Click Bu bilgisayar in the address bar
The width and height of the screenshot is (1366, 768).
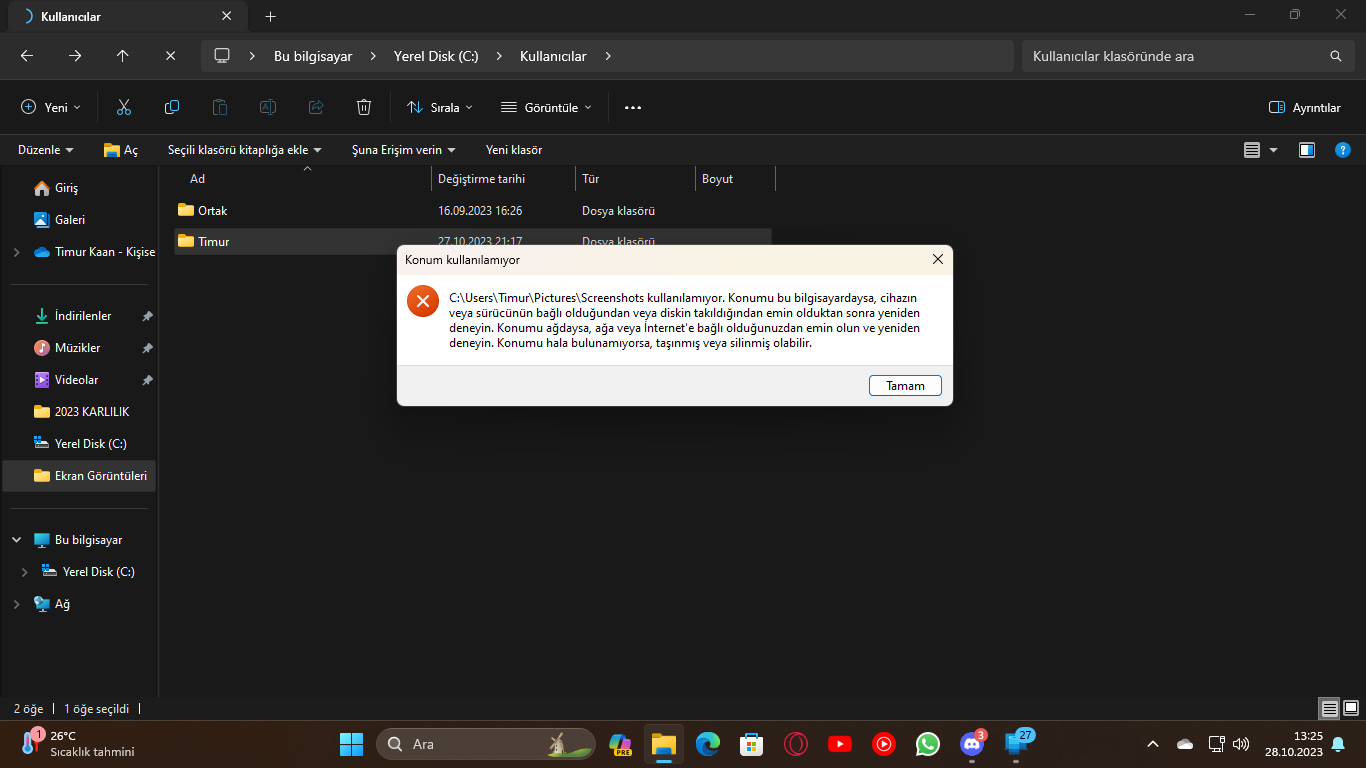[x=313, y=56]
